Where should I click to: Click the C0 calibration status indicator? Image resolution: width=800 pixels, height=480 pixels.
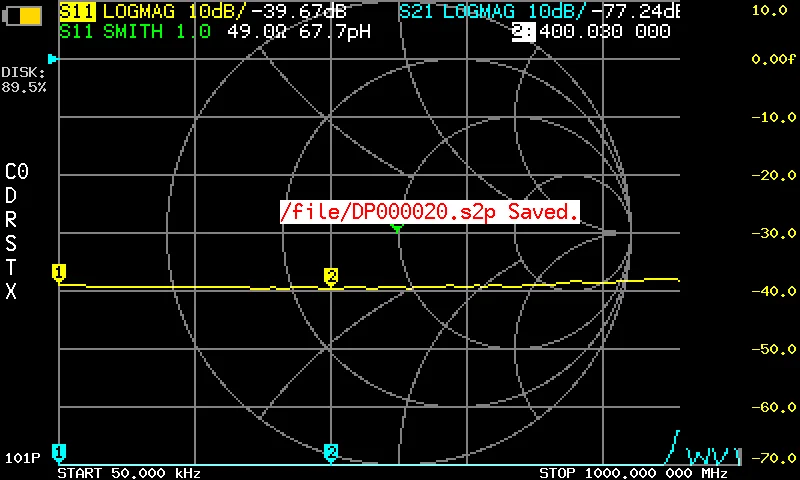(17, 171)
